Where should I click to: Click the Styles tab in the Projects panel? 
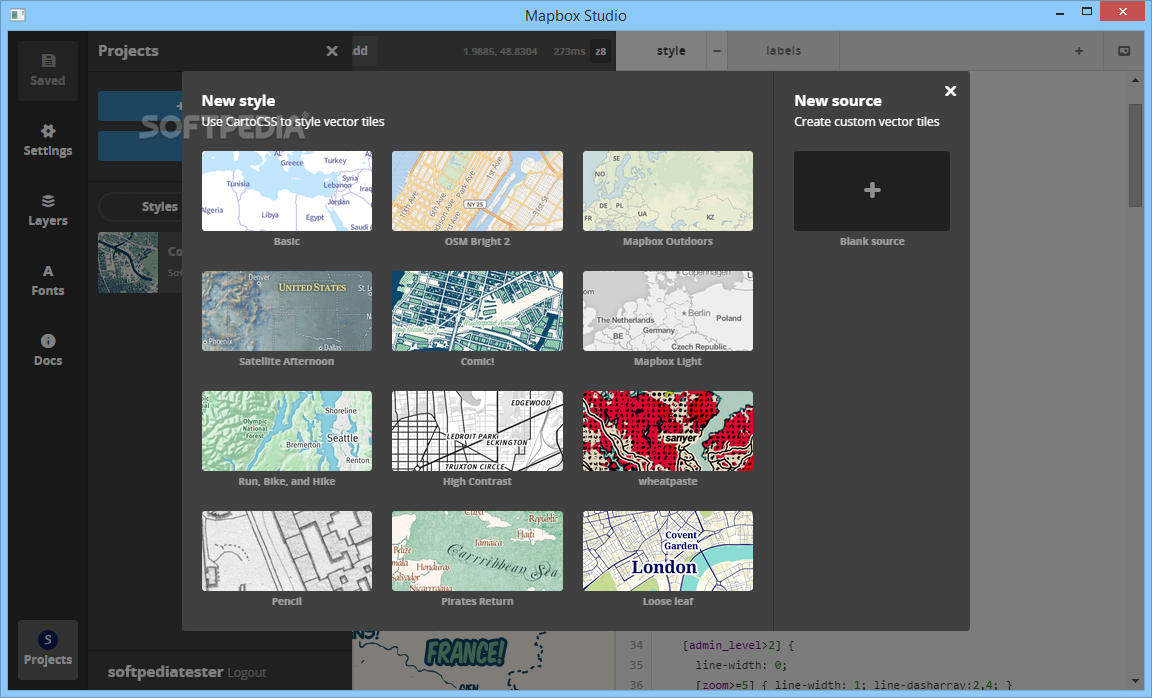coord(159,206)
